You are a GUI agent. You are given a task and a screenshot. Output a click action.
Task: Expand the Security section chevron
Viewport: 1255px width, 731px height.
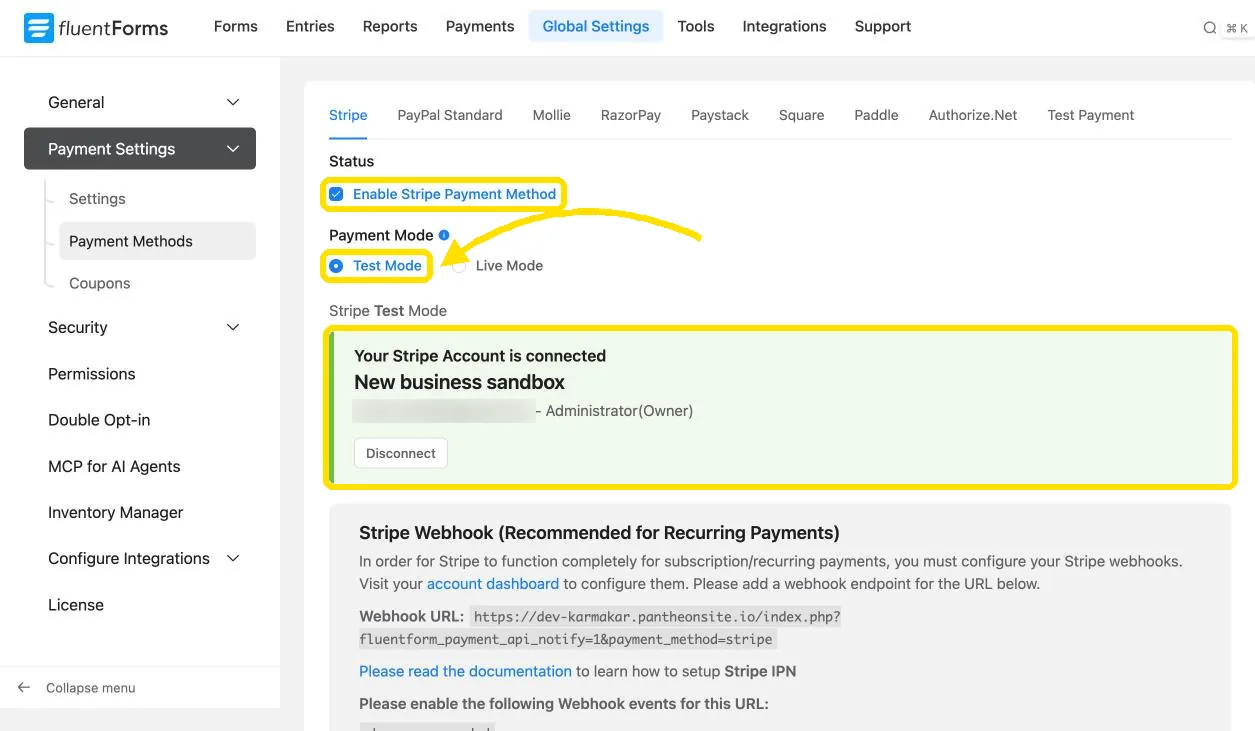click(x=233, y=327)
